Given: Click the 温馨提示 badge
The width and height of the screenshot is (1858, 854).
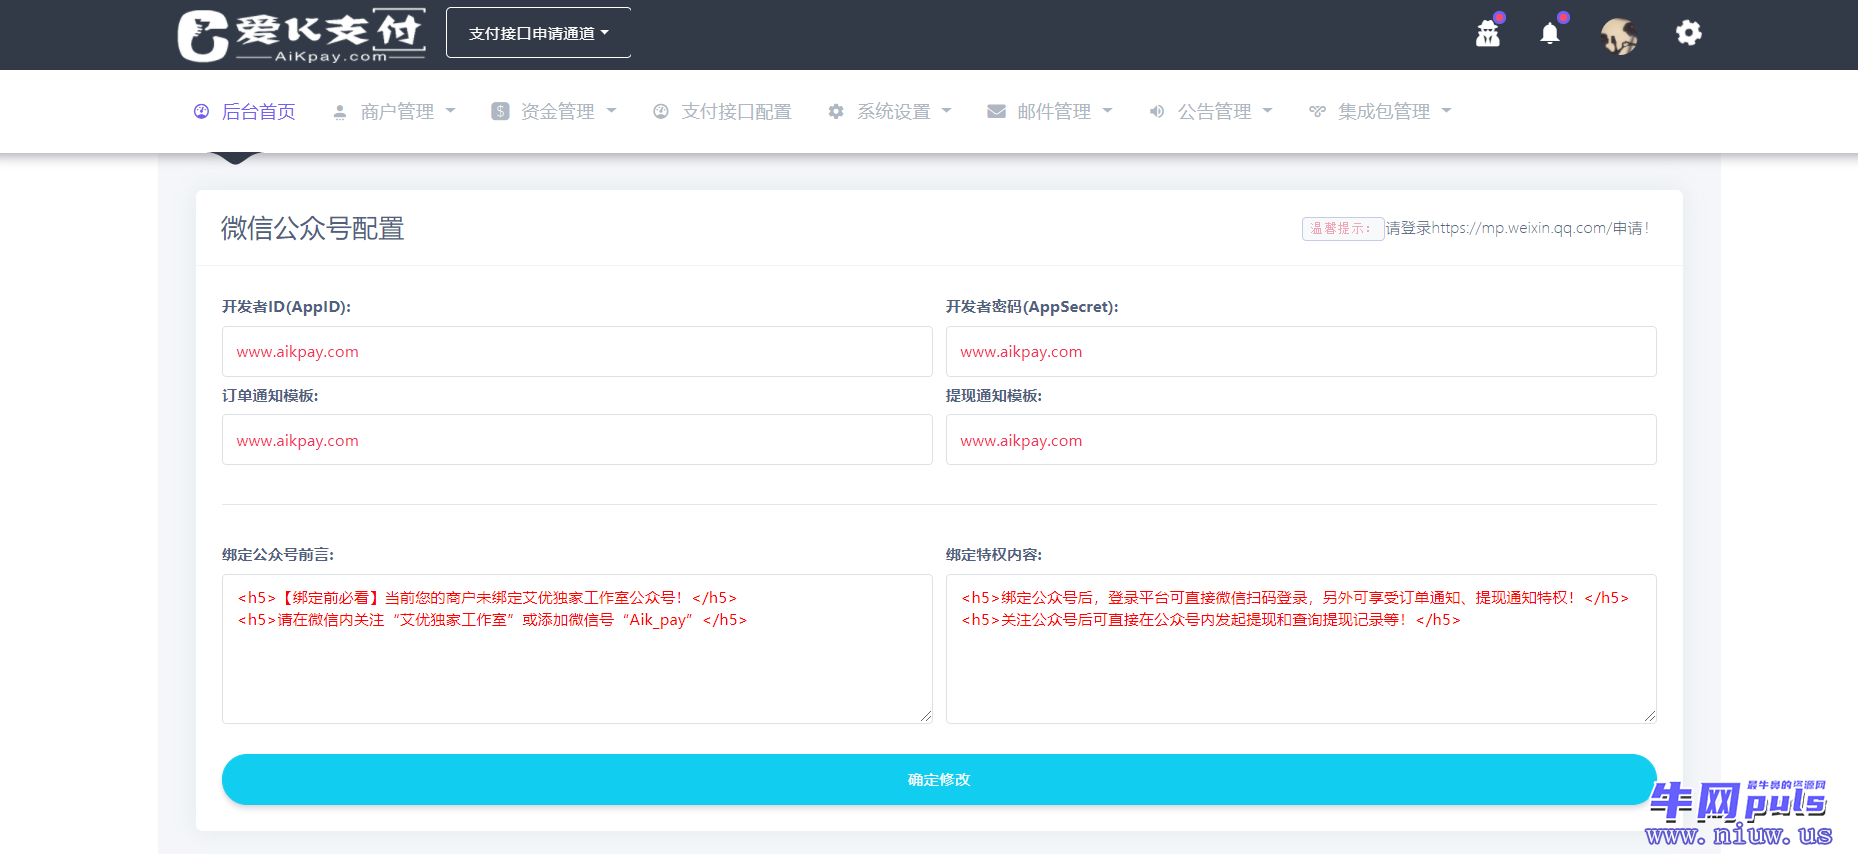Looking at the screenshot, I should (x=1342, y=229).
